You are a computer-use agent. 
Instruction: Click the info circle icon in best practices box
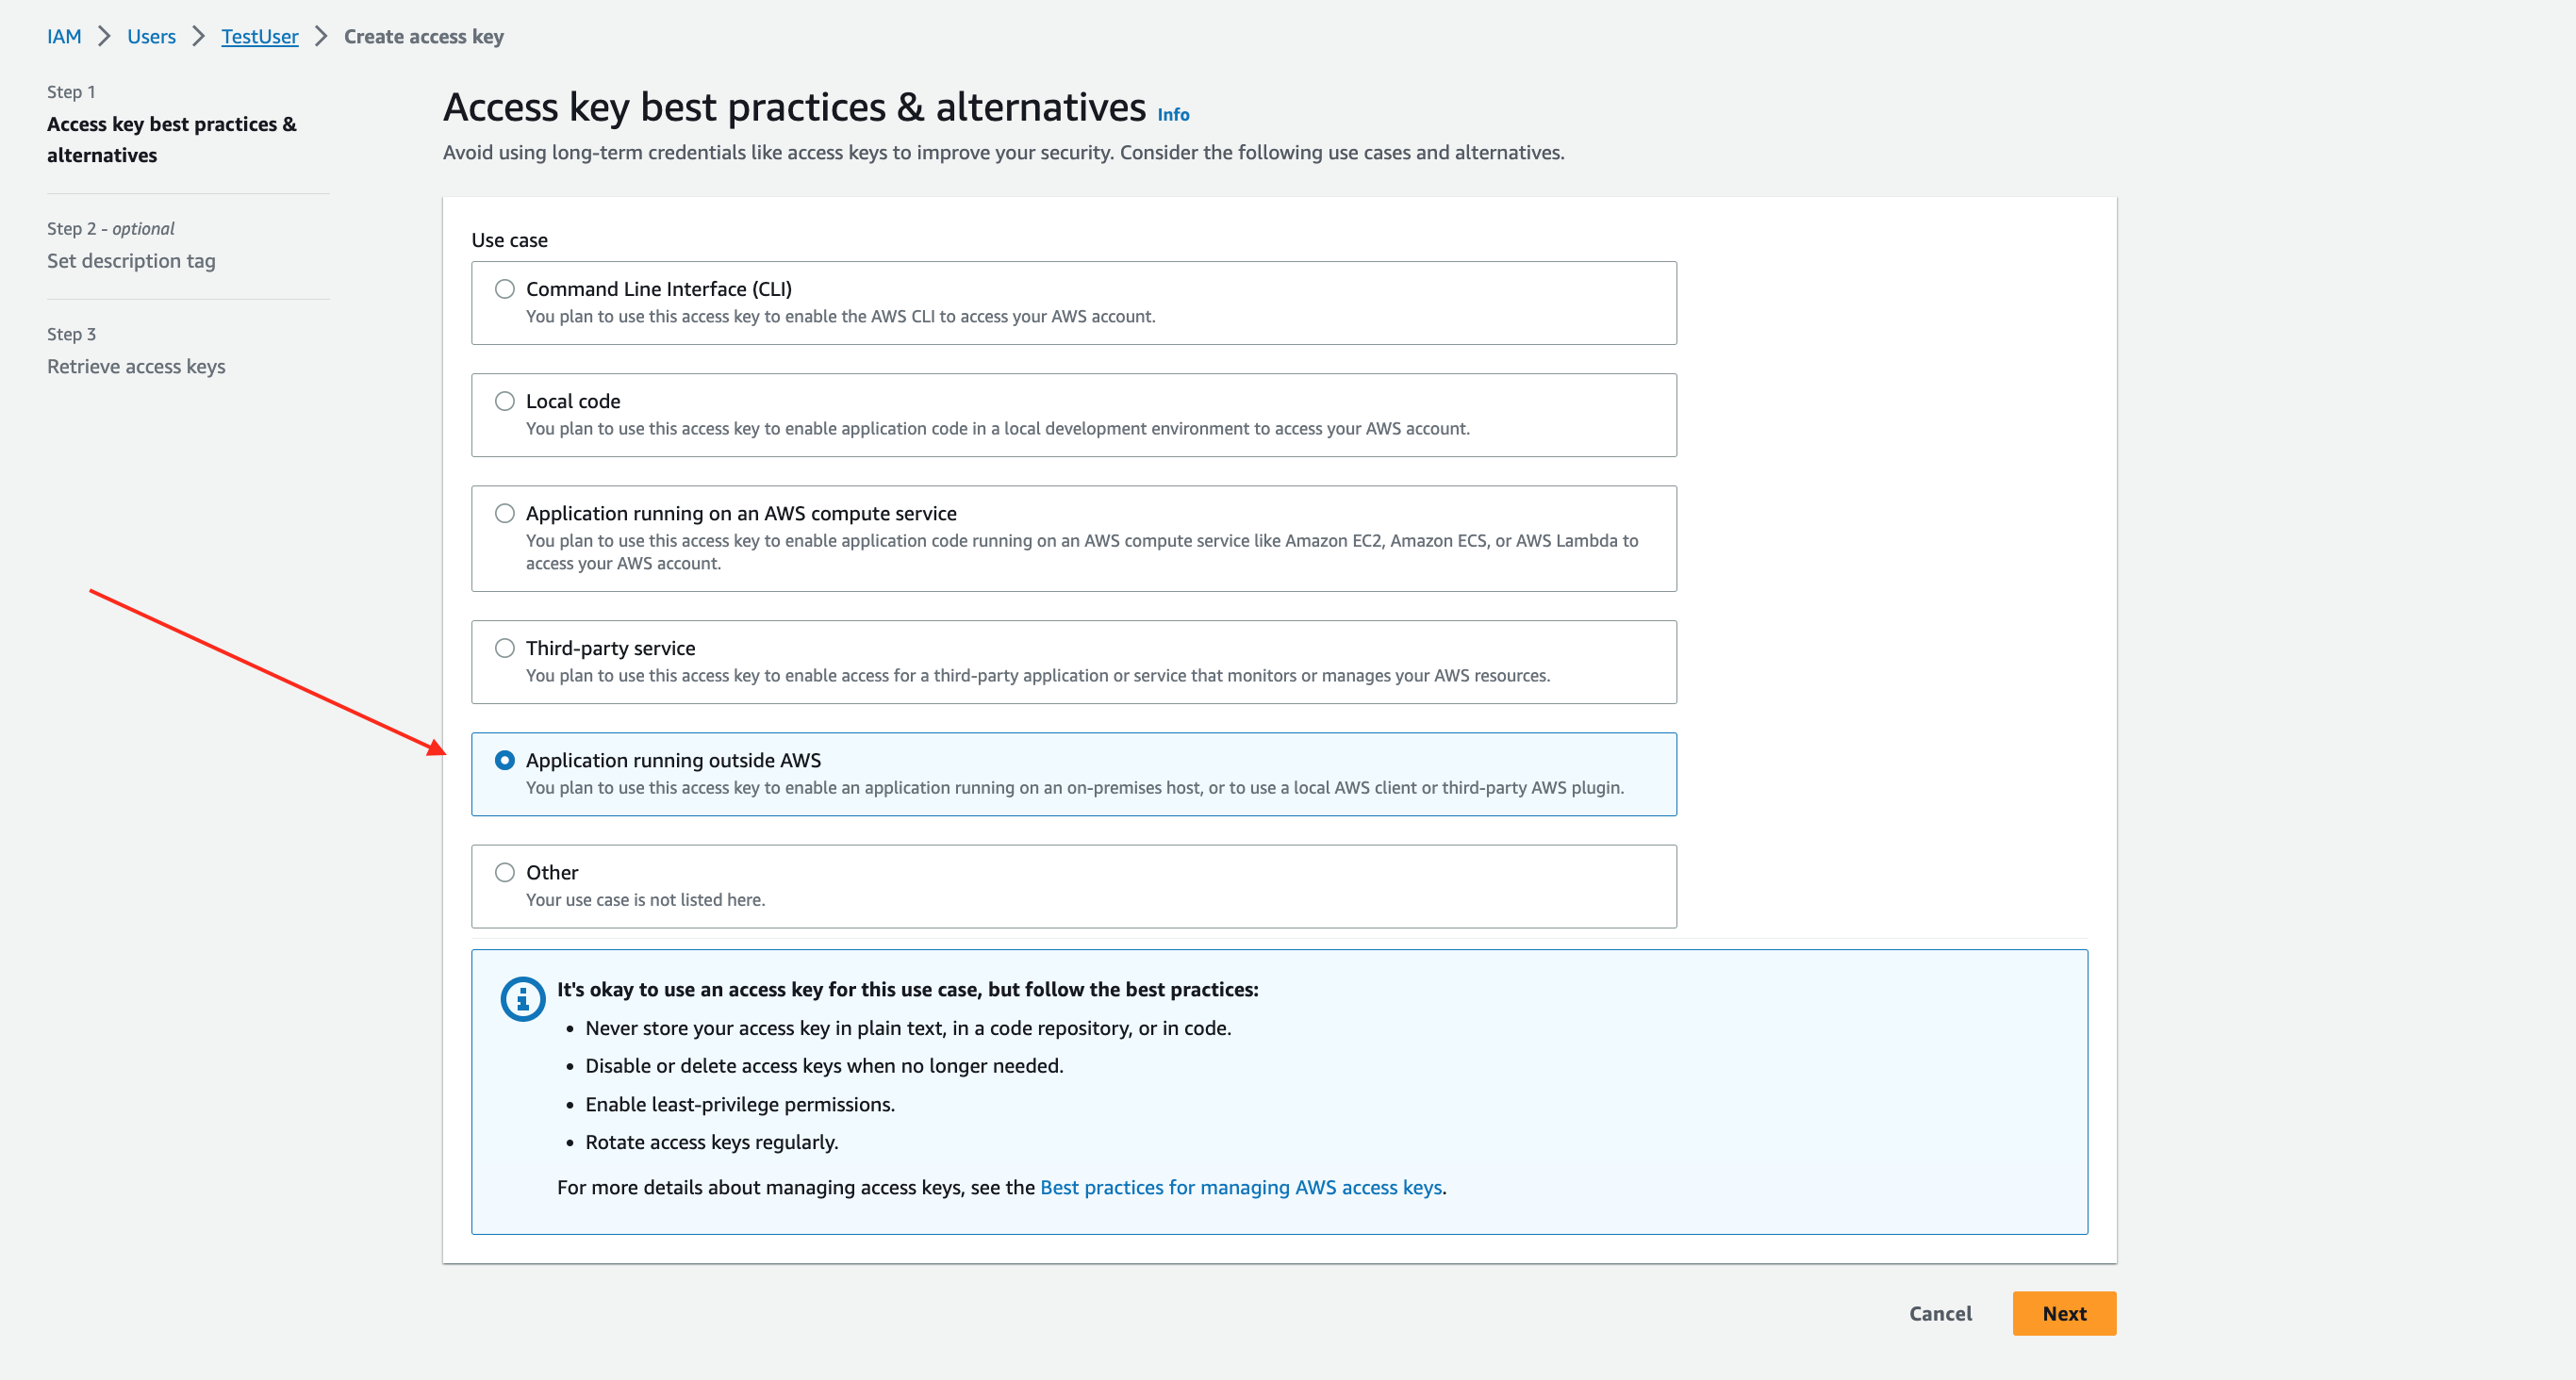coord(522,998)
